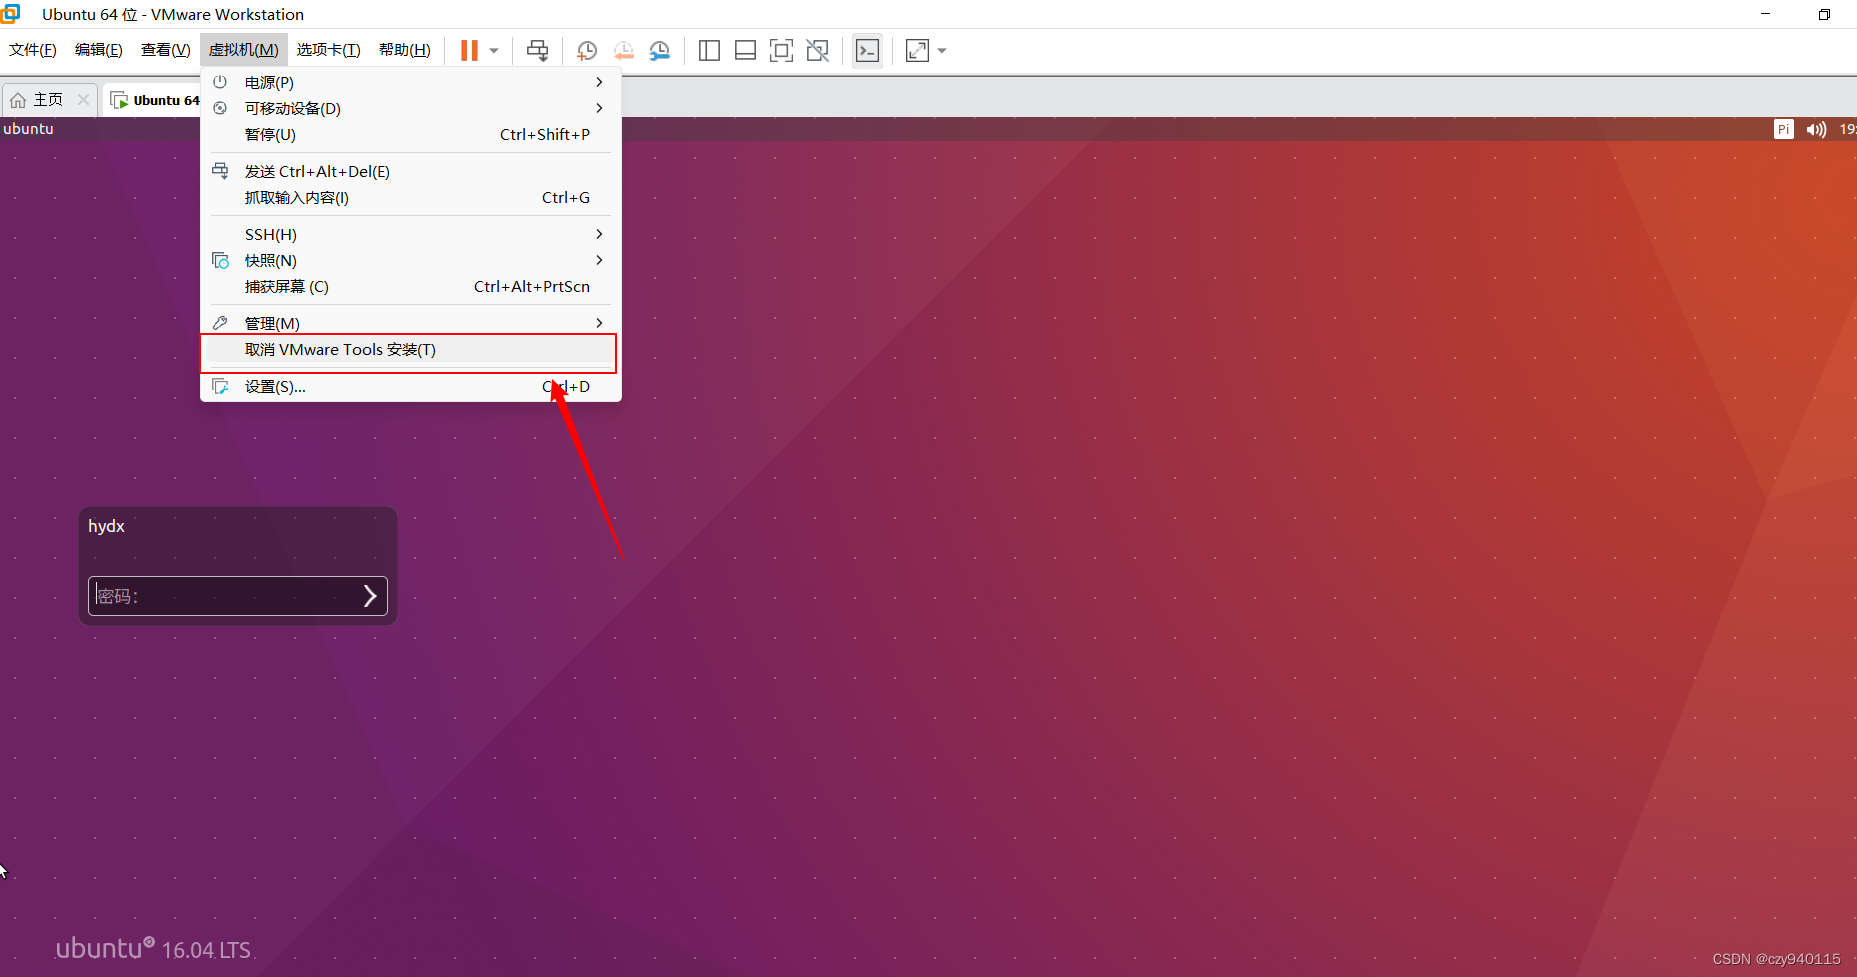Toggle the thumbnail bar view icon
Viewport: 1857px width, 977px height.
click(745, 50)
